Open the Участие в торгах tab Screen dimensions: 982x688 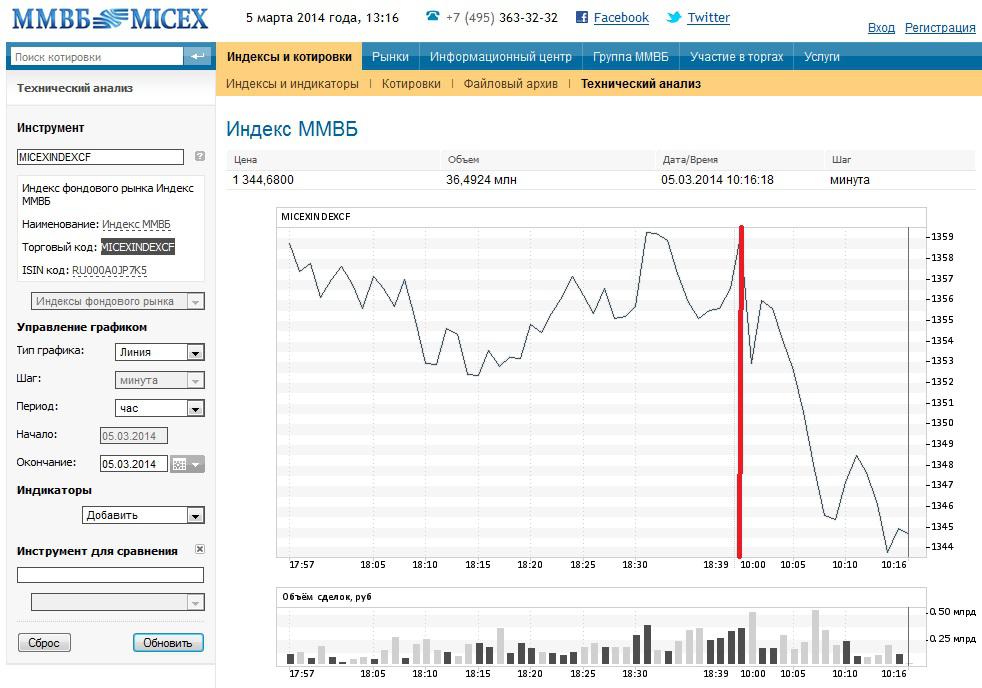click(x=736, y=56)
